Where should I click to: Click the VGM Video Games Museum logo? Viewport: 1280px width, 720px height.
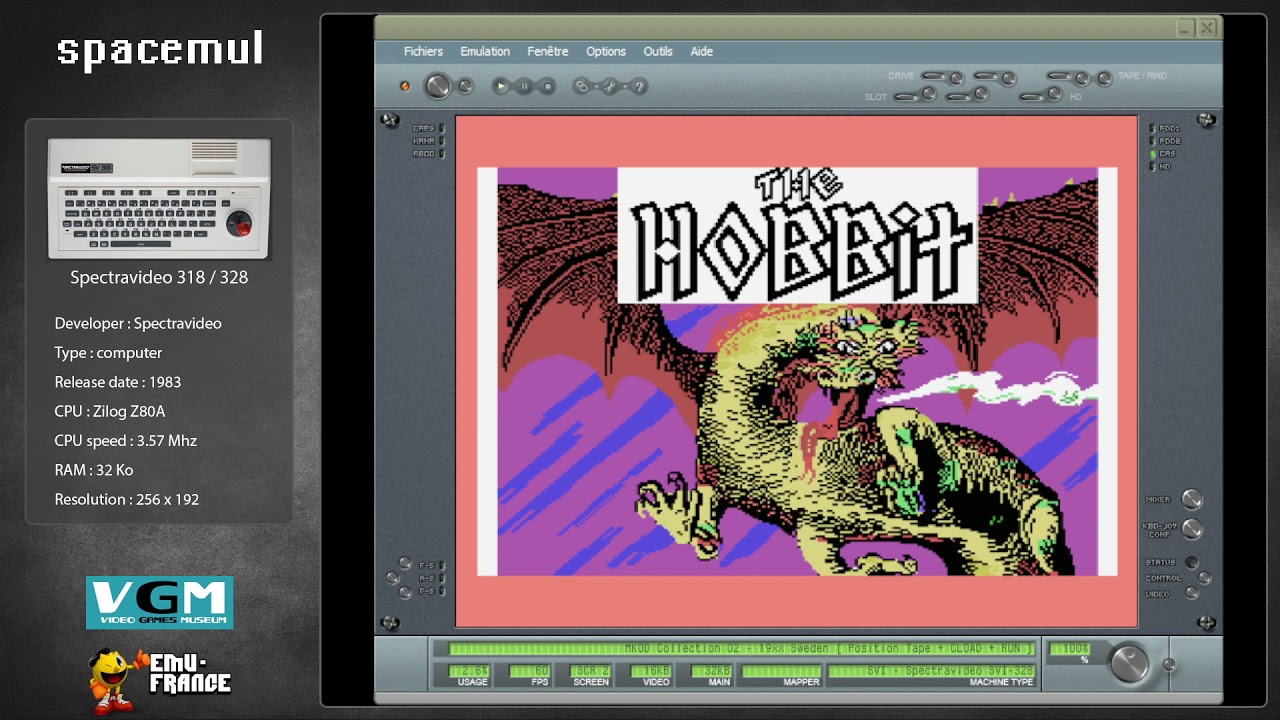(x=160, y=602)
